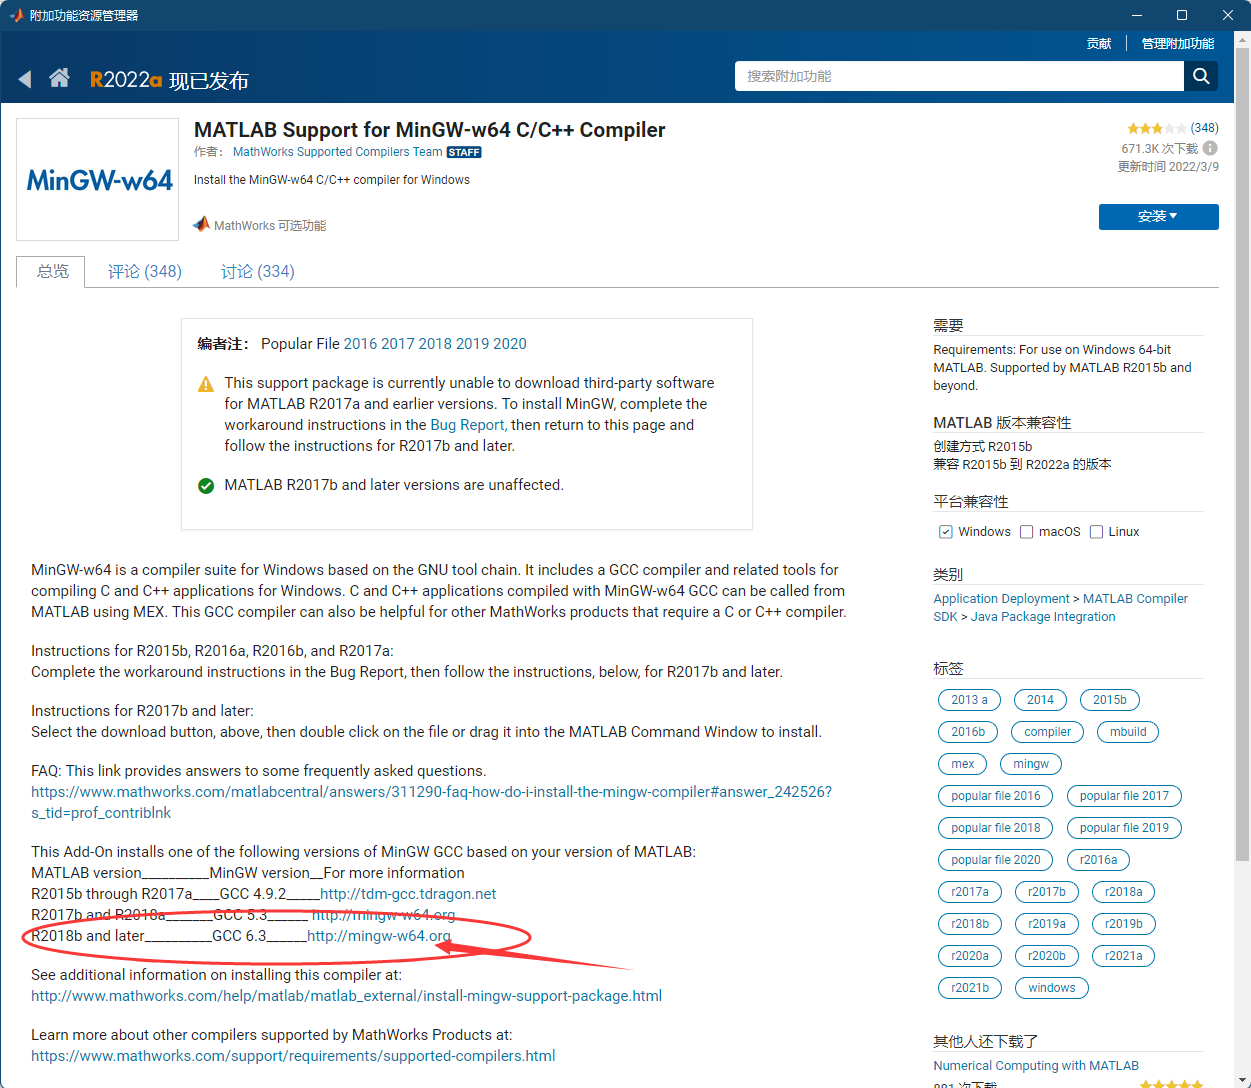
Task: Click the MinGW-w64 product thumbnail
Action: point(97,179)
